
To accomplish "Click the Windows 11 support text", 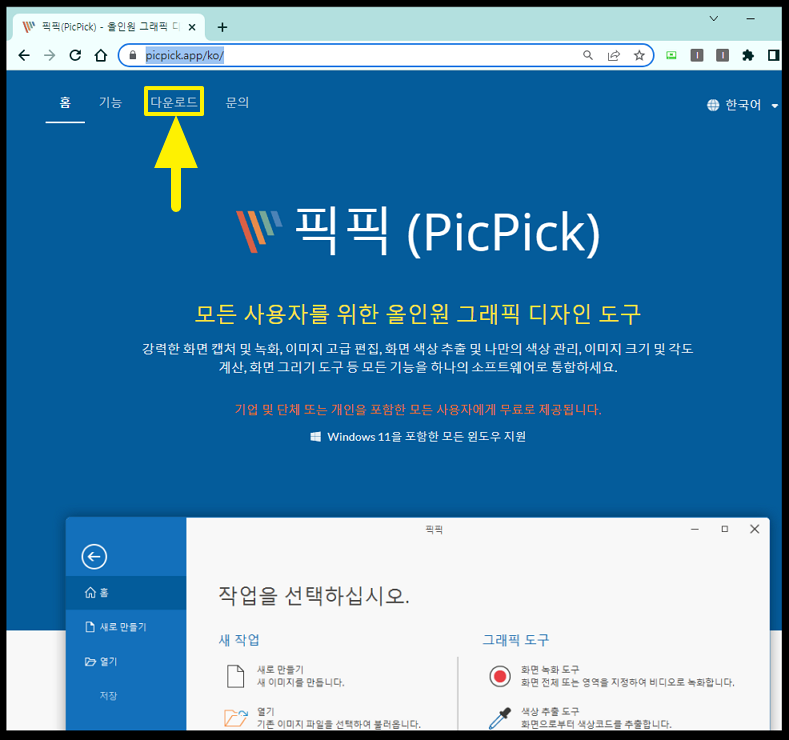I will [426, 437].
